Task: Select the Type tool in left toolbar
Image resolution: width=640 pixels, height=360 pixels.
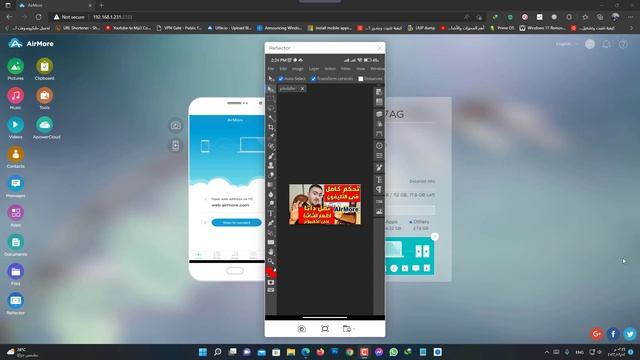Action: pyautogui.click(x=271, y=213)
